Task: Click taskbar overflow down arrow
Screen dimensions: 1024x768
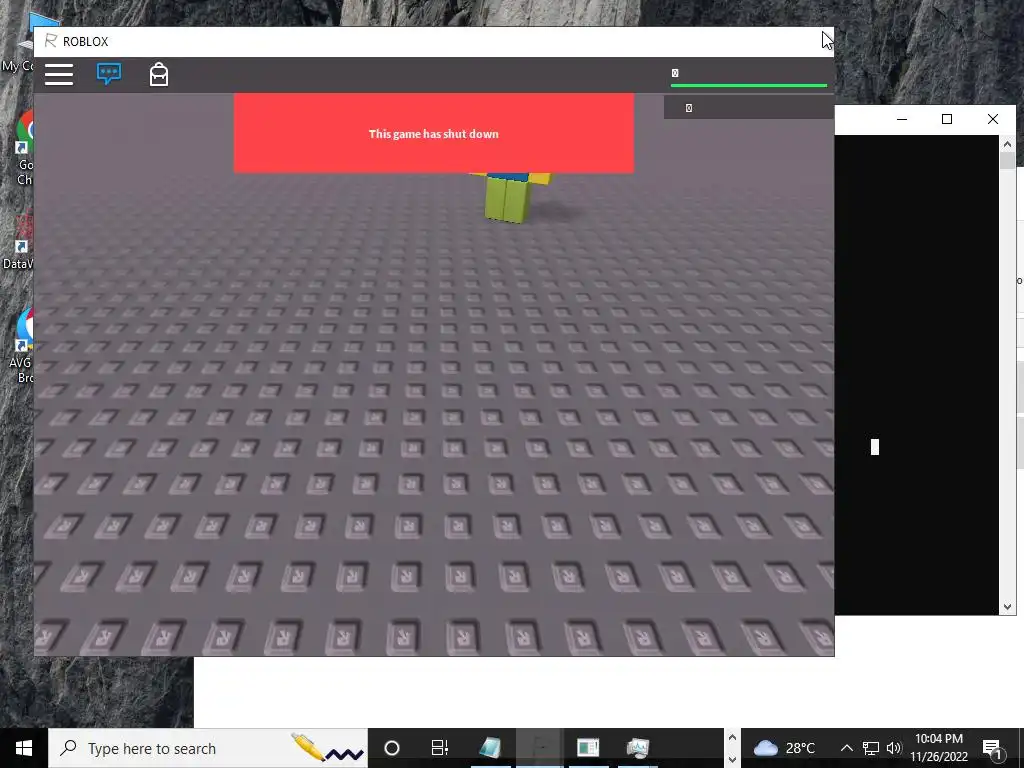Action: (x=732, y=759)
